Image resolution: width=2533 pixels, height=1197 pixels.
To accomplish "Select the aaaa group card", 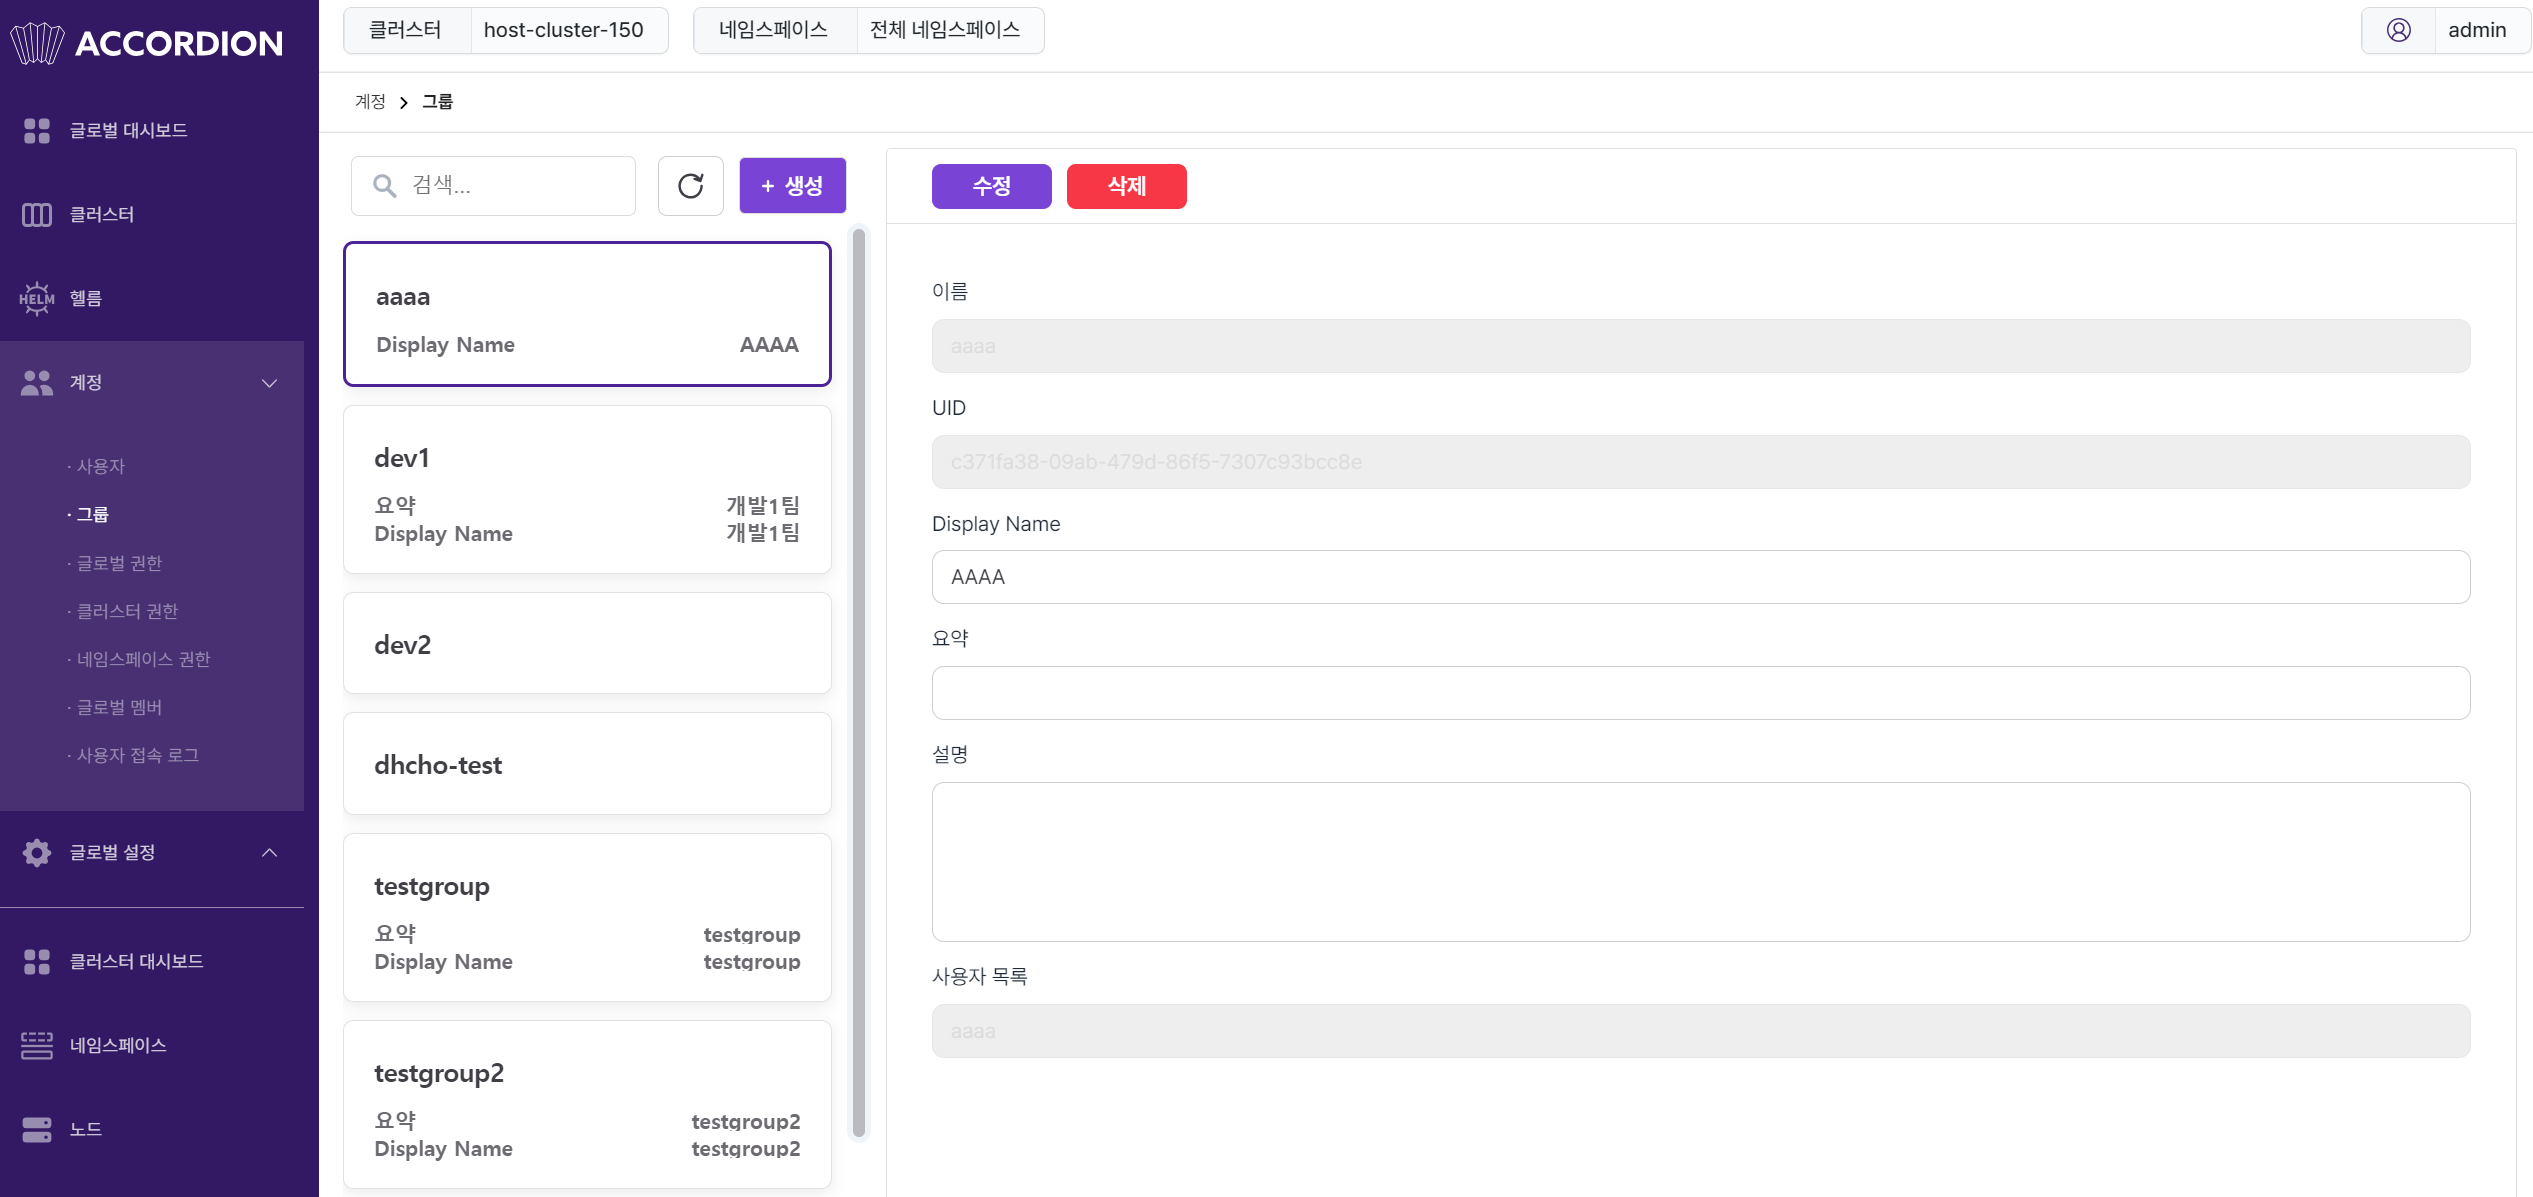I will 588,314.
